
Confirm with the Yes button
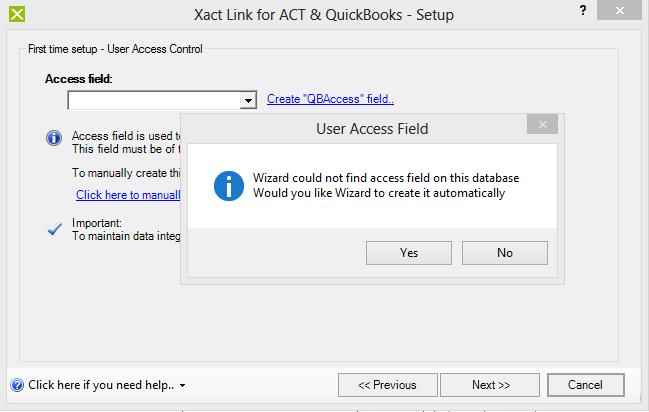[409, 253]
